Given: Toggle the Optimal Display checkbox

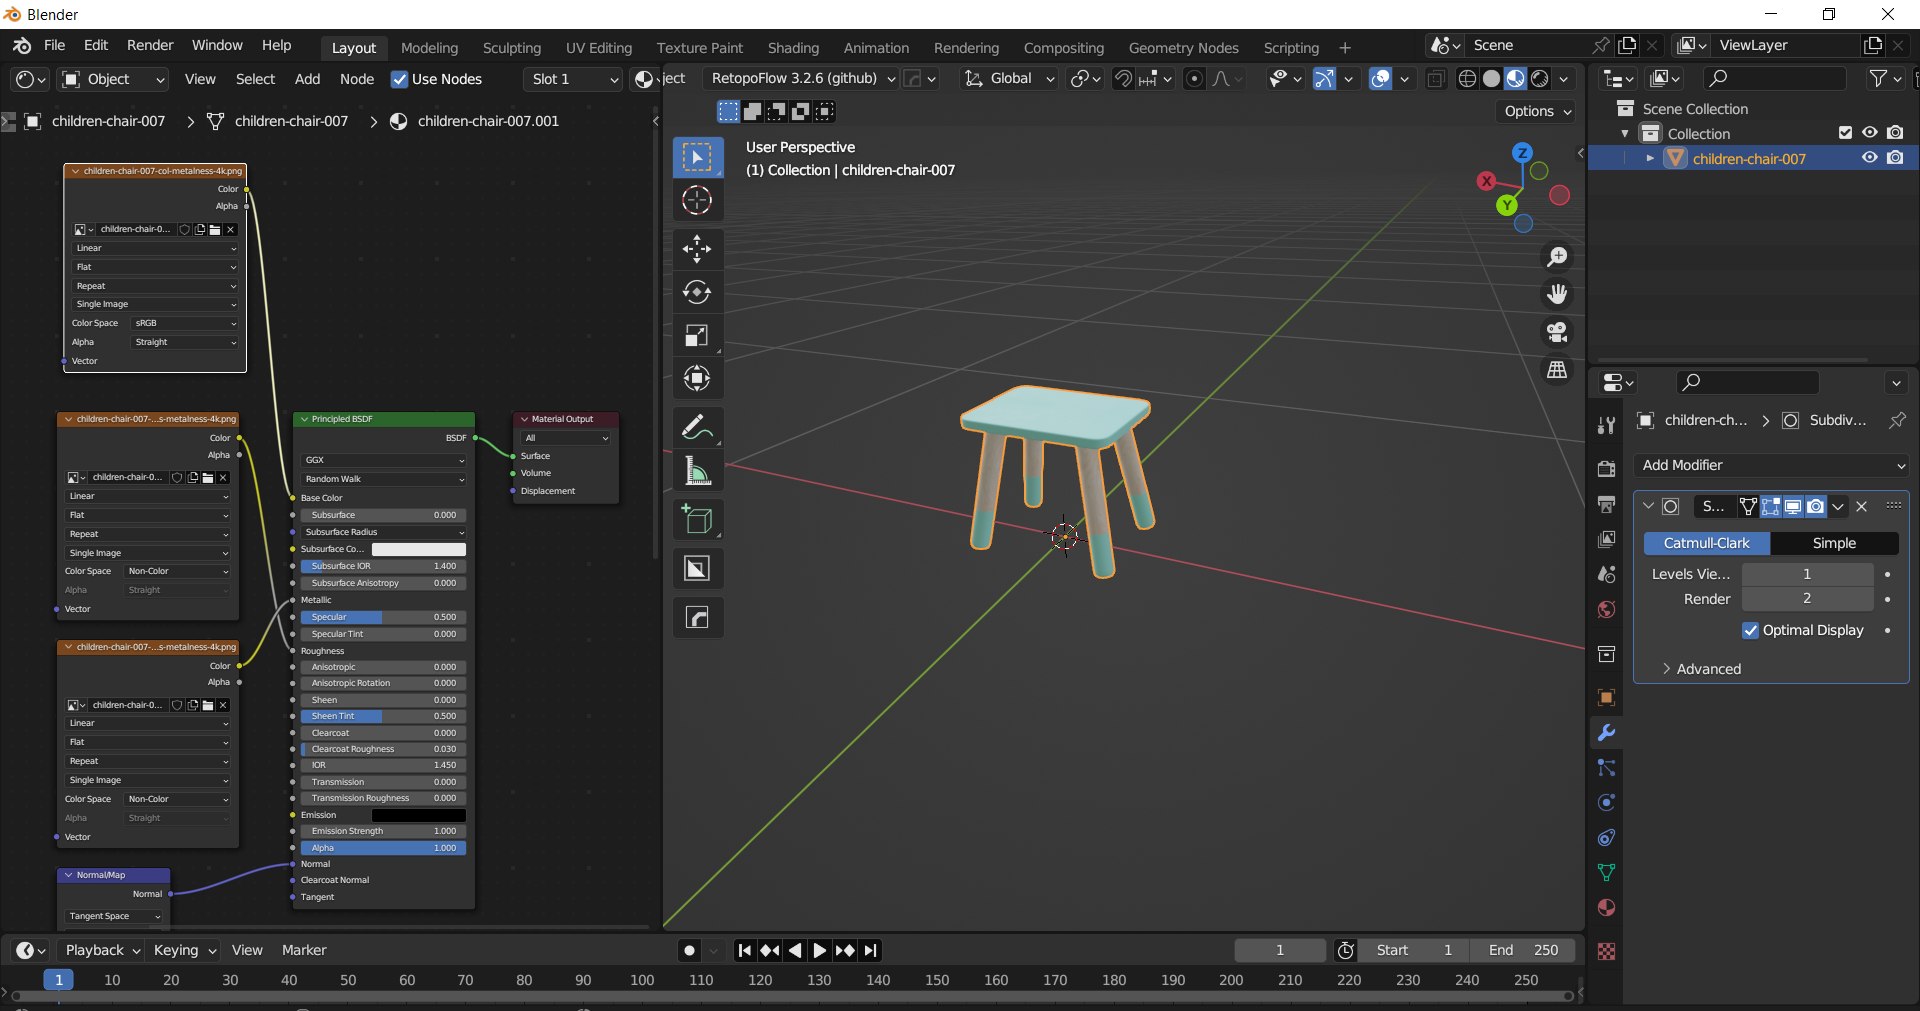Looking at the screenshot, I should point(1750,630).
